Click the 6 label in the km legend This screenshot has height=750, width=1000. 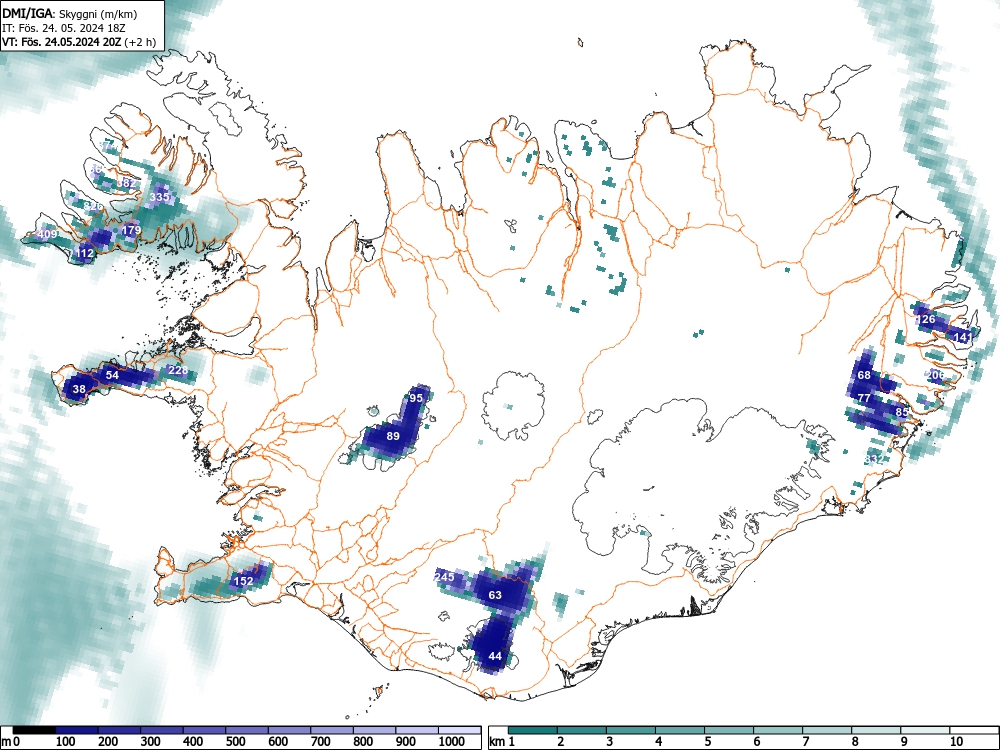757,742
